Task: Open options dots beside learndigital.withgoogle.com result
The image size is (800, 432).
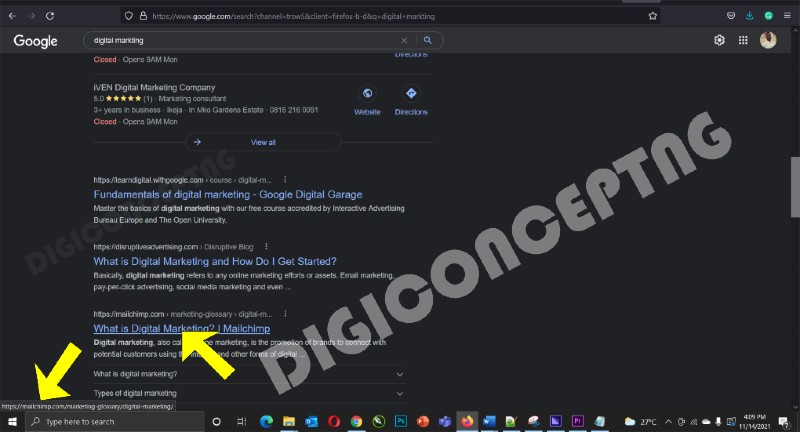Action: click(x=285, y=180)
